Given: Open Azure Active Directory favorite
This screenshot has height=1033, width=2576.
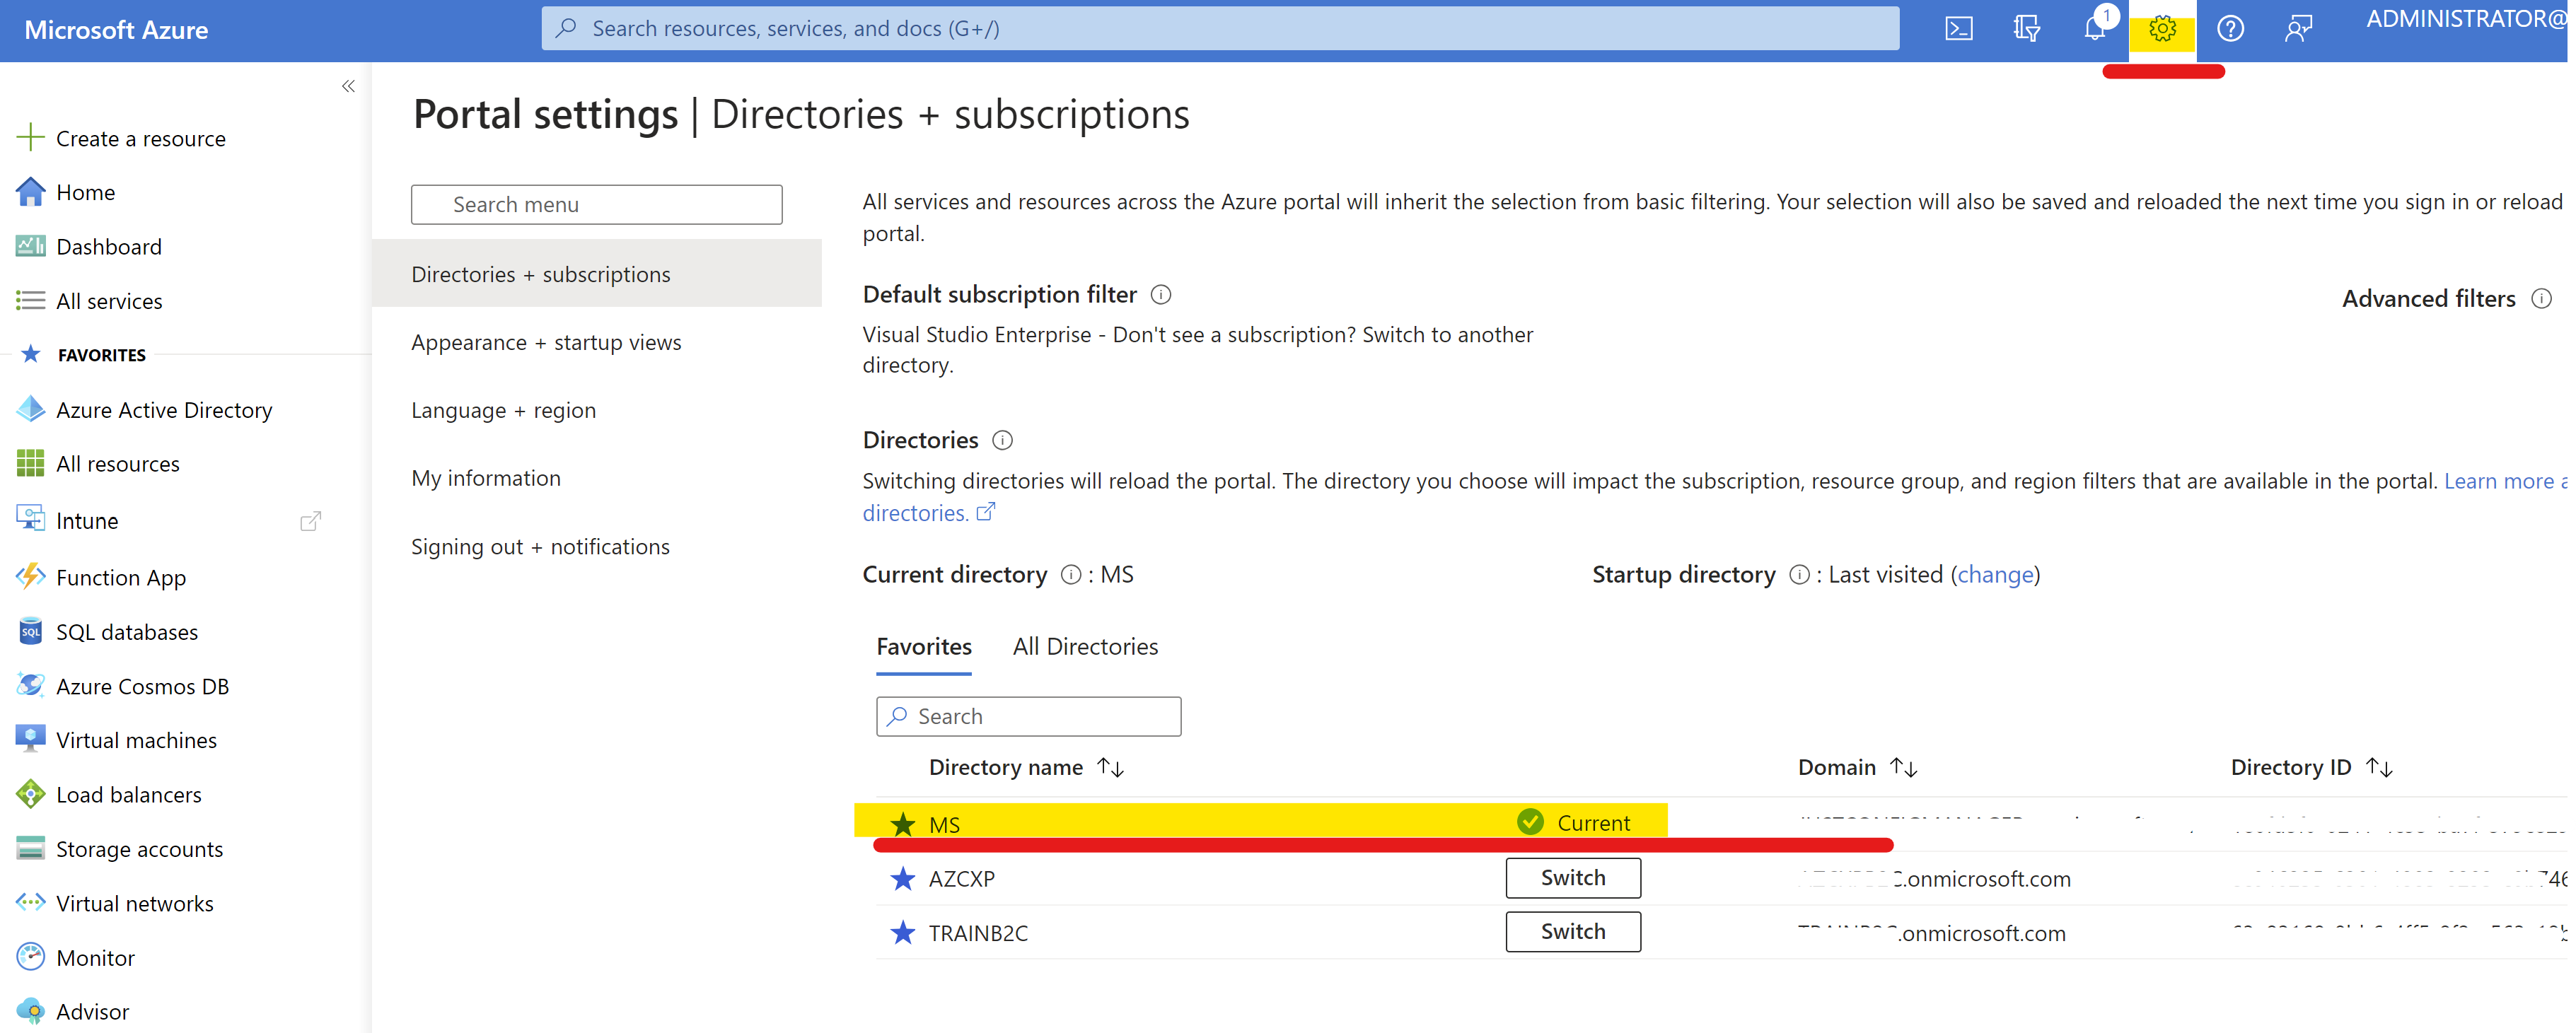Looking at the screenshot, I should coord(164,410).
